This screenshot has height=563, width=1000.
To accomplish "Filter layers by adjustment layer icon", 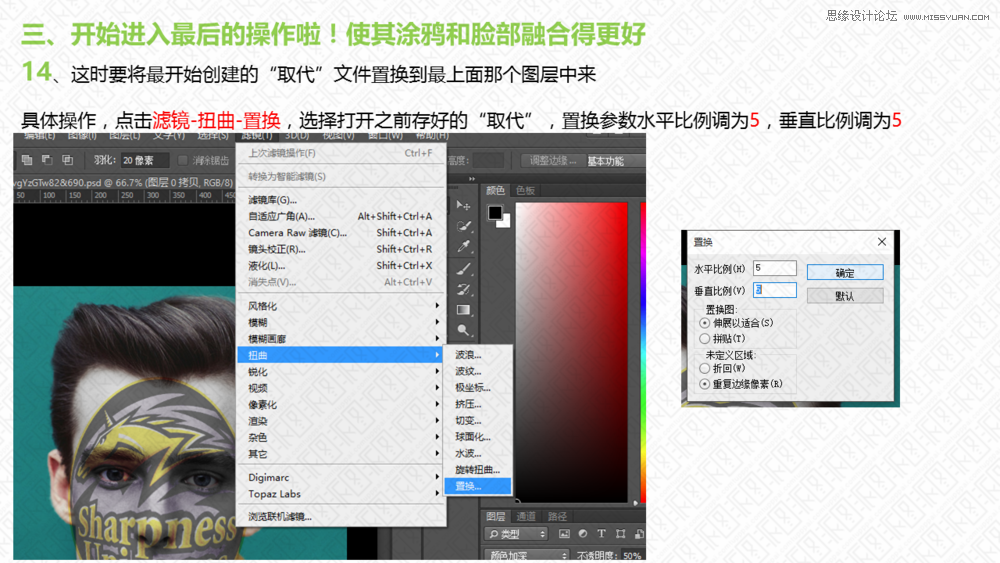I will 583,534.
